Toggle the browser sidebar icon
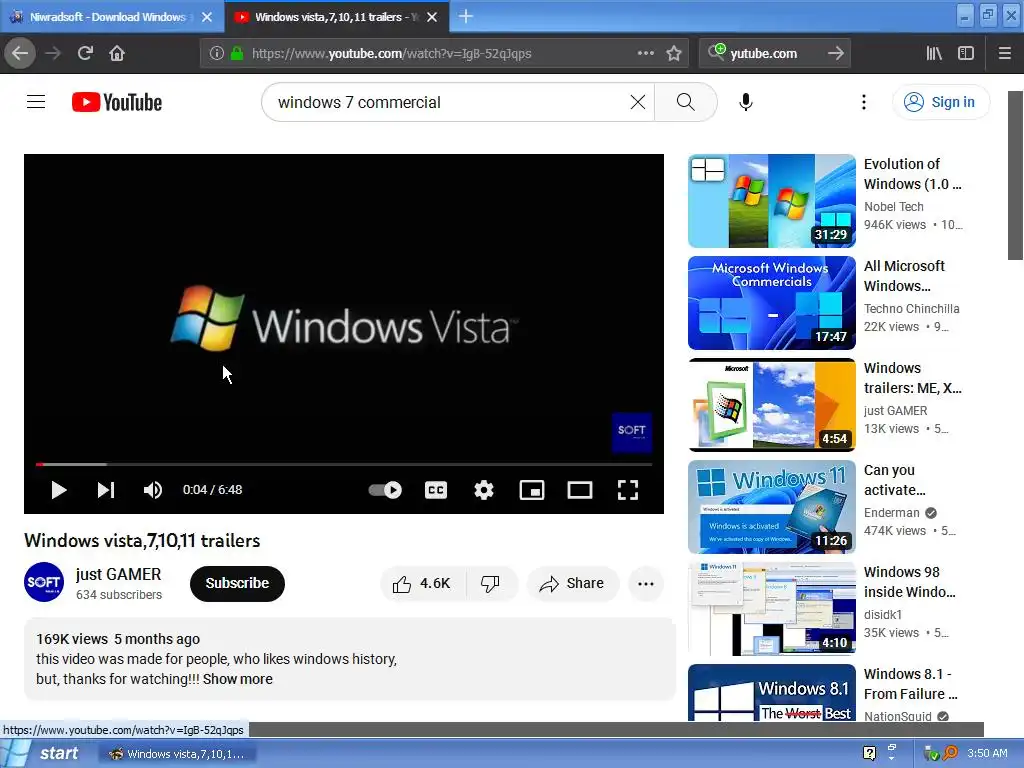 (x=966, y=54)
